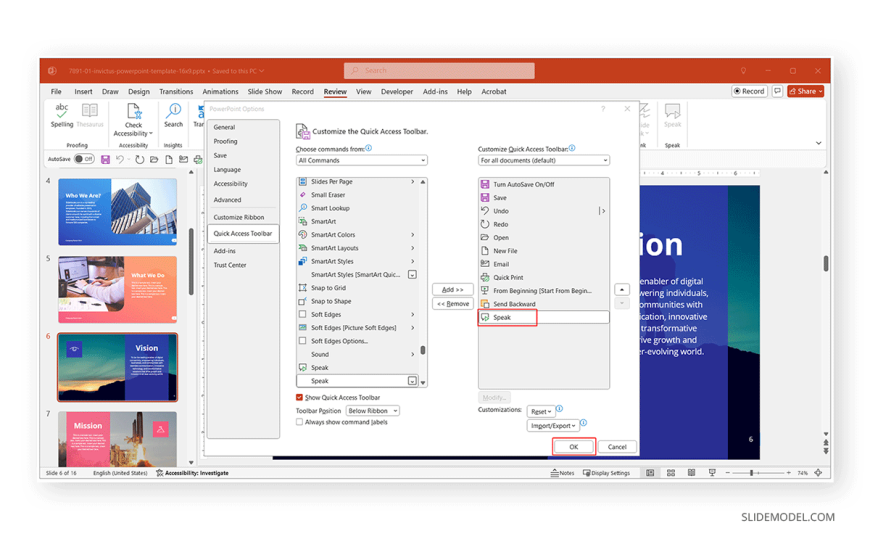Select the Mission slide 7 thumbnail
The width and height of the screenshot is (870, 539).
click(x=118, y=439)
